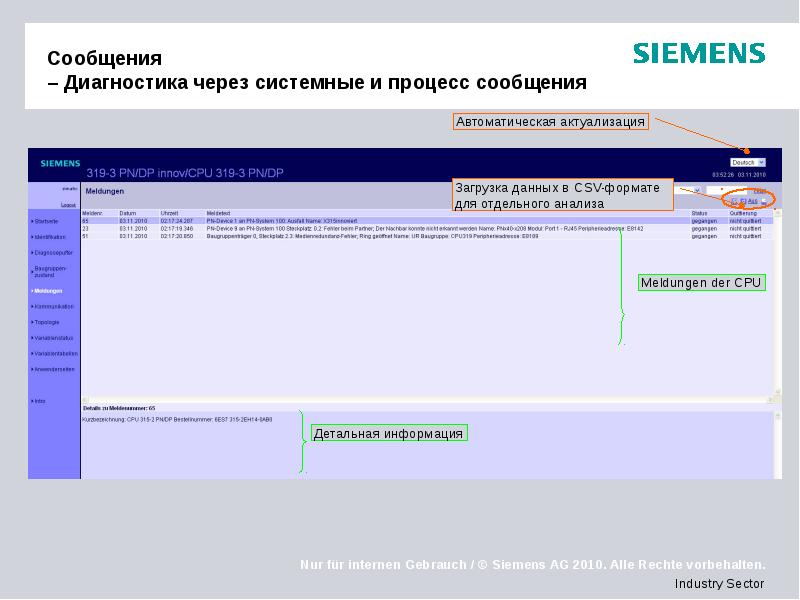
Task: Click the Logout link
Action: coord(70,203)
